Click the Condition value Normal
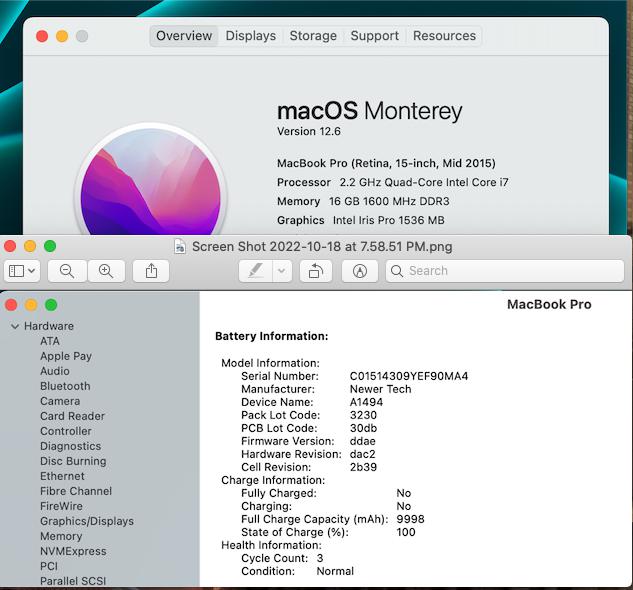 coord(335,571)
